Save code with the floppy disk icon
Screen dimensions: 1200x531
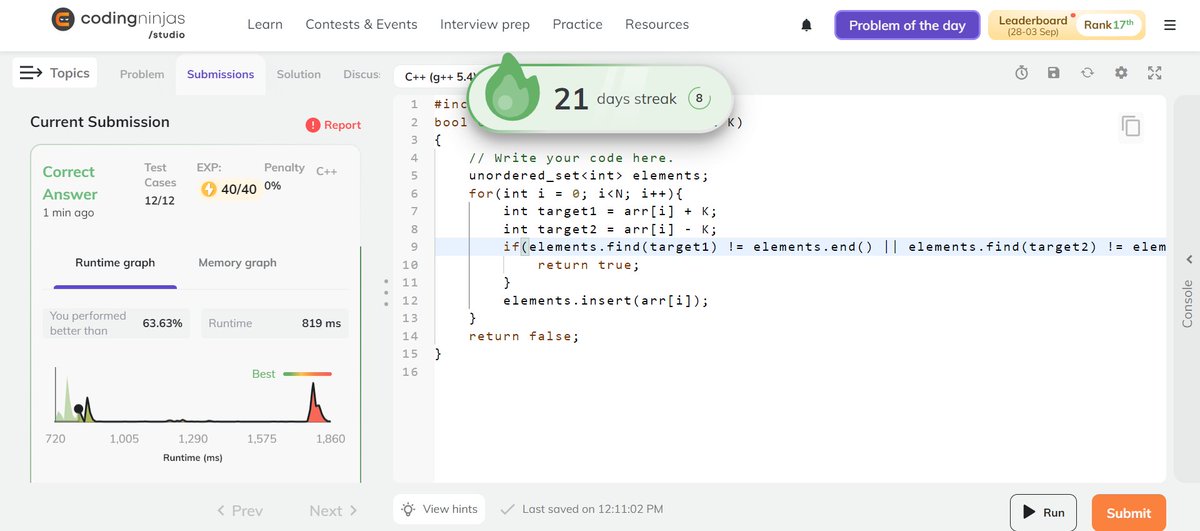(x=1054, y=73)
